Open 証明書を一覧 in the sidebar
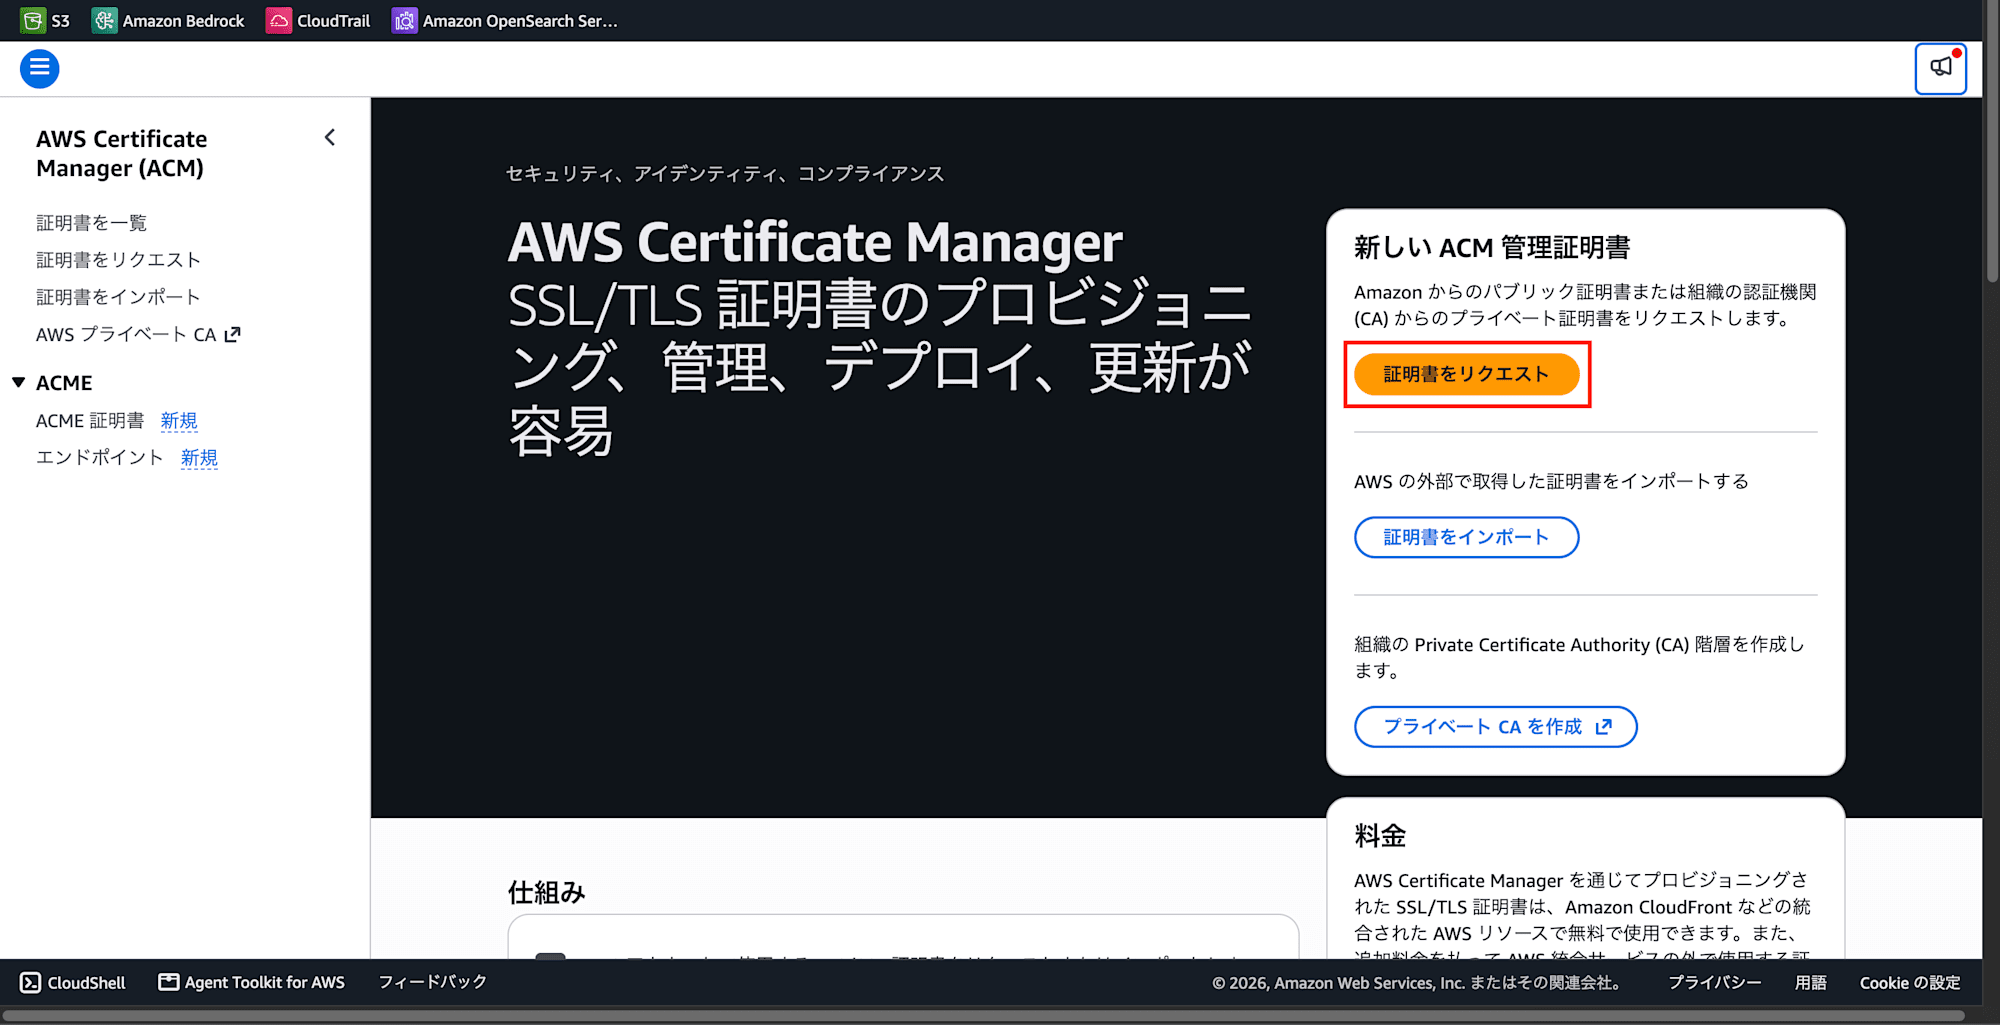 click(92, 222)
